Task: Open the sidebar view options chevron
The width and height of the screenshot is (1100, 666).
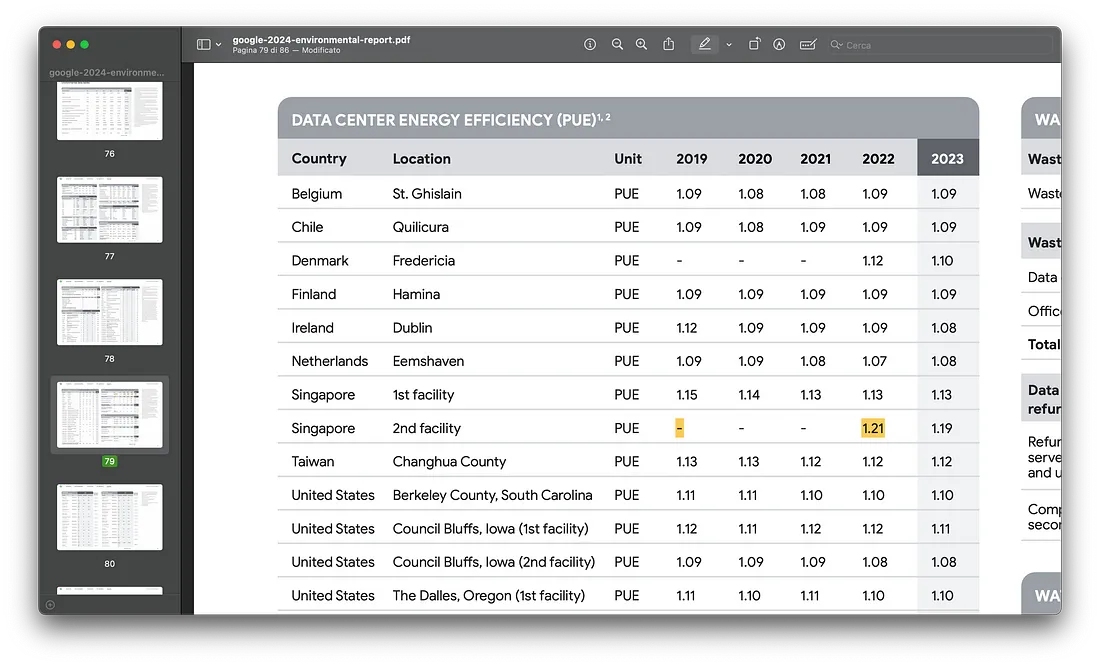Action: pyautogui.click(x=218, y=45)
